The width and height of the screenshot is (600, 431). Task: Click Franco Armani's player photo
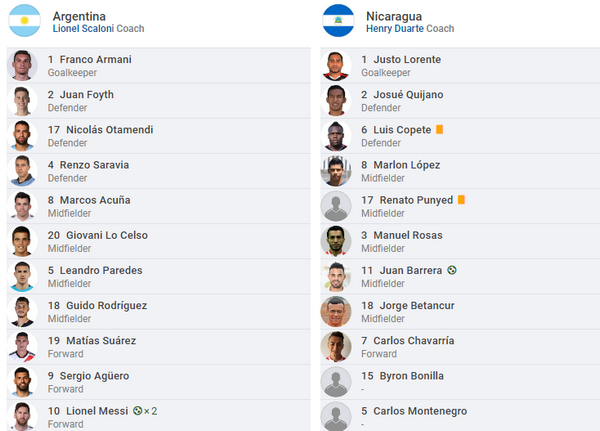(x=23, y=66)
